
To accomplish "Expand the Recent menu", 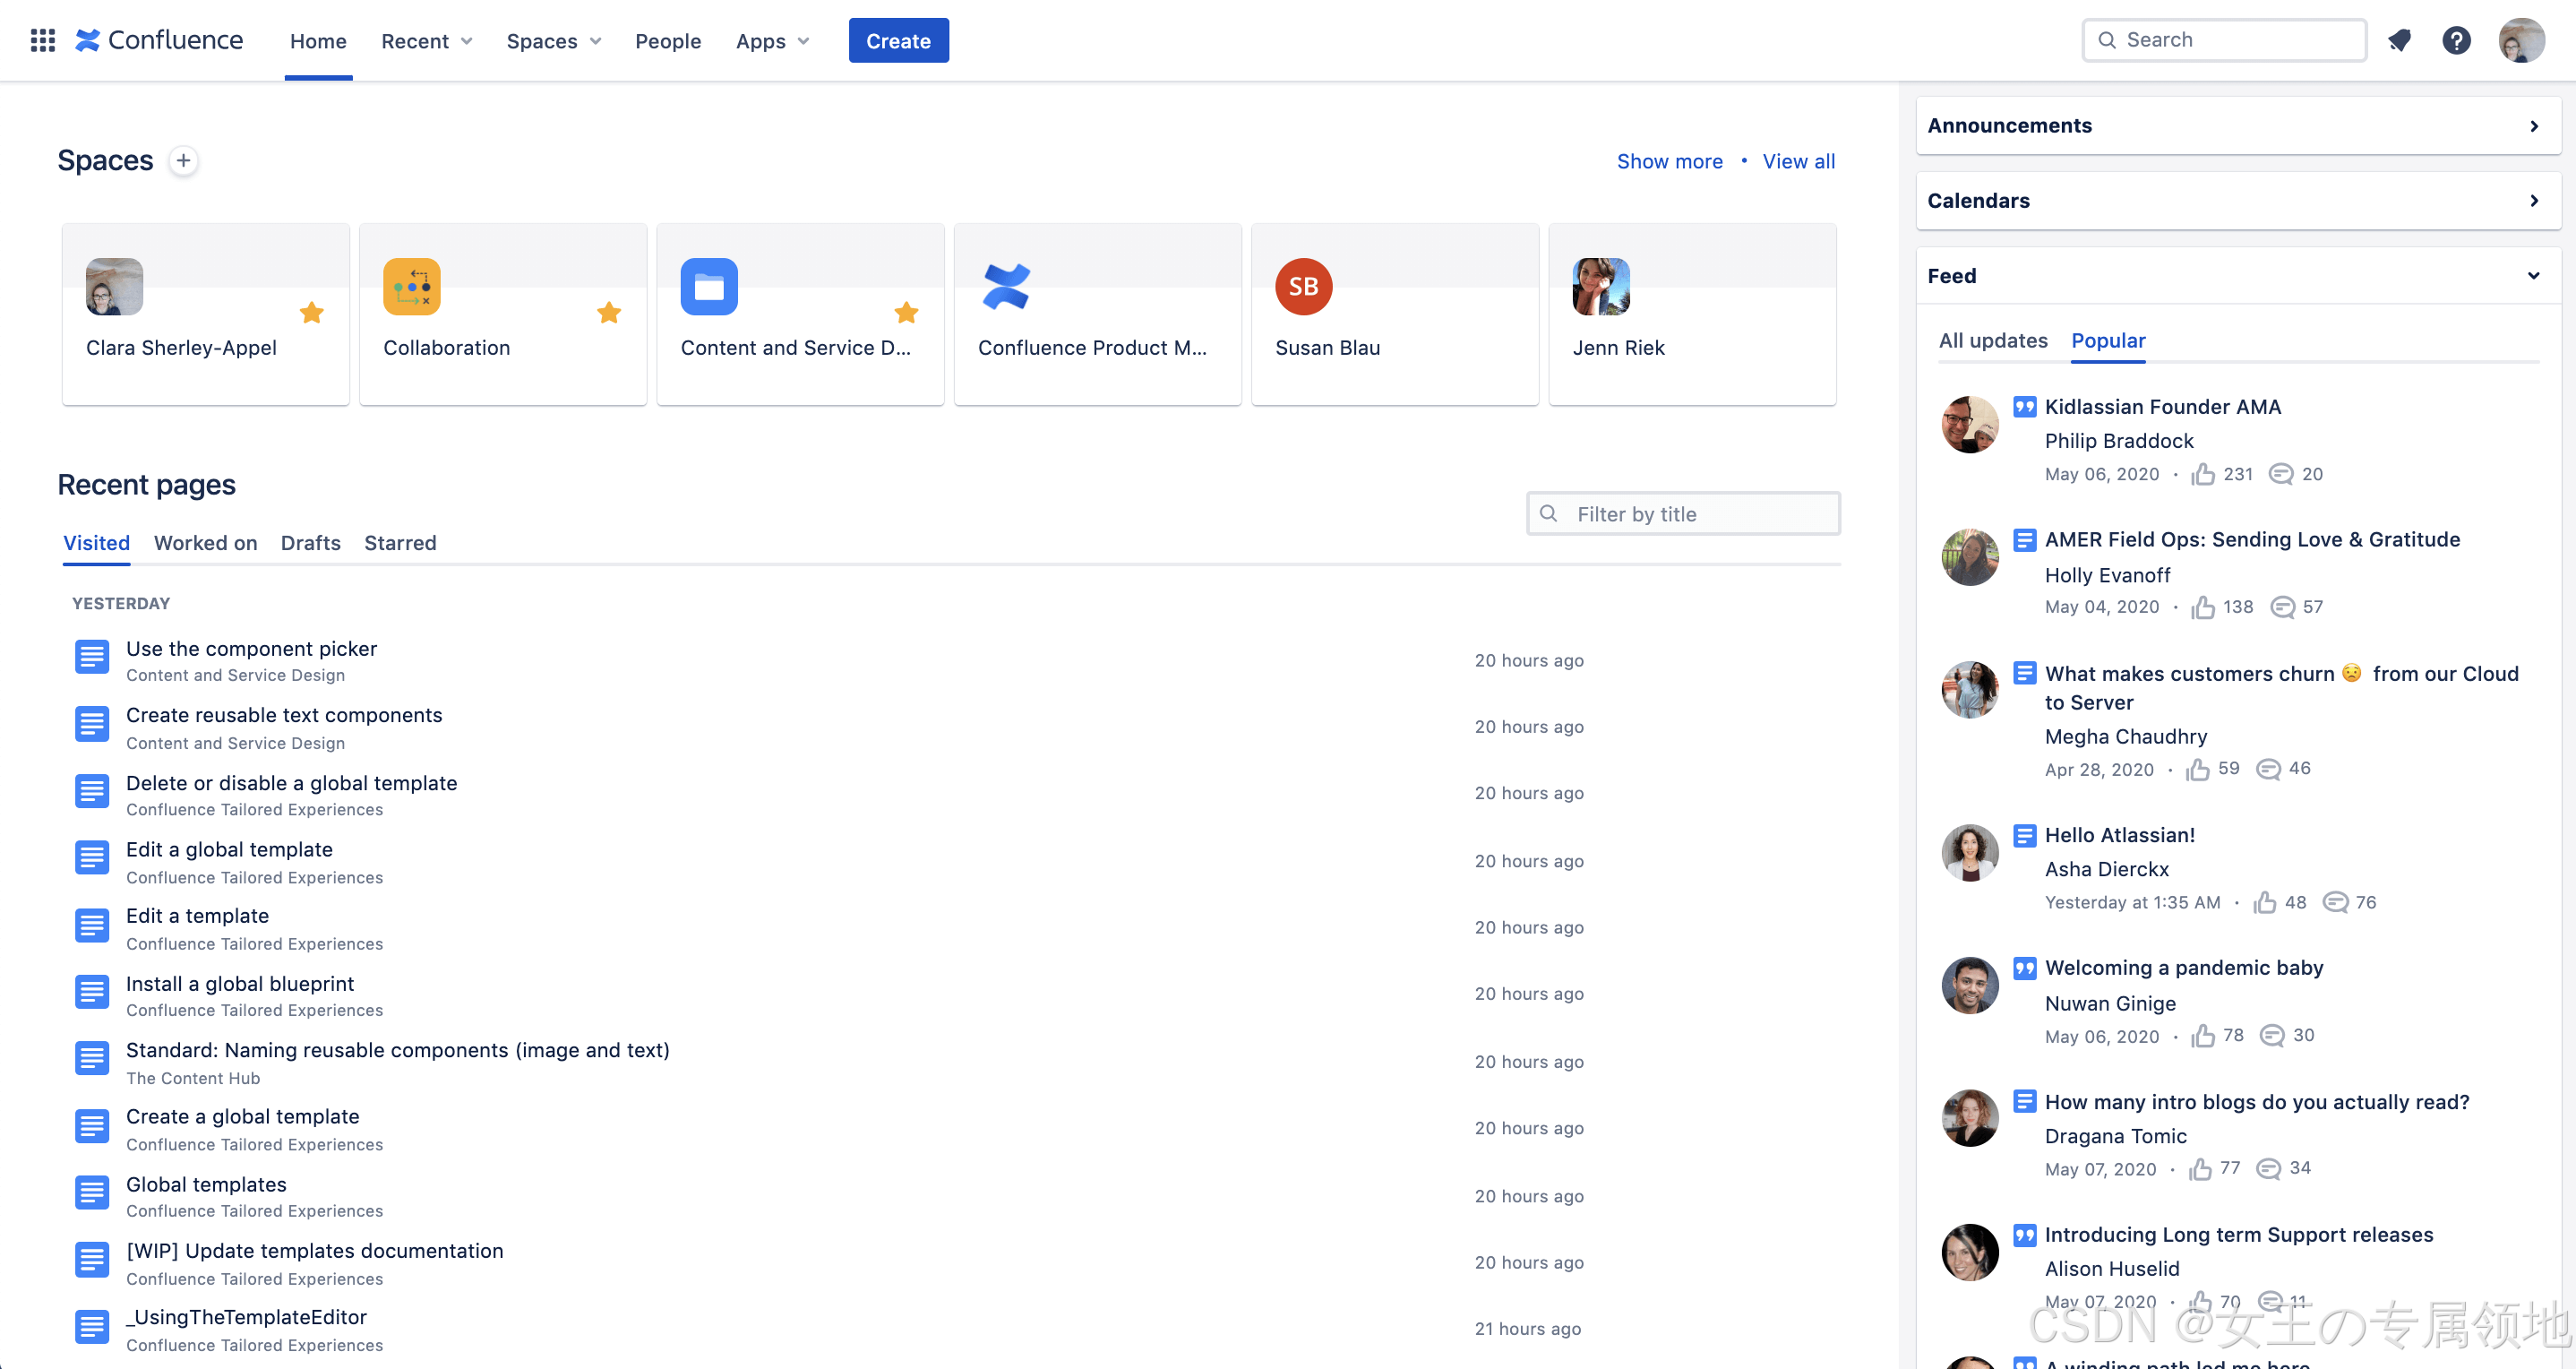I will click(426, 41).
